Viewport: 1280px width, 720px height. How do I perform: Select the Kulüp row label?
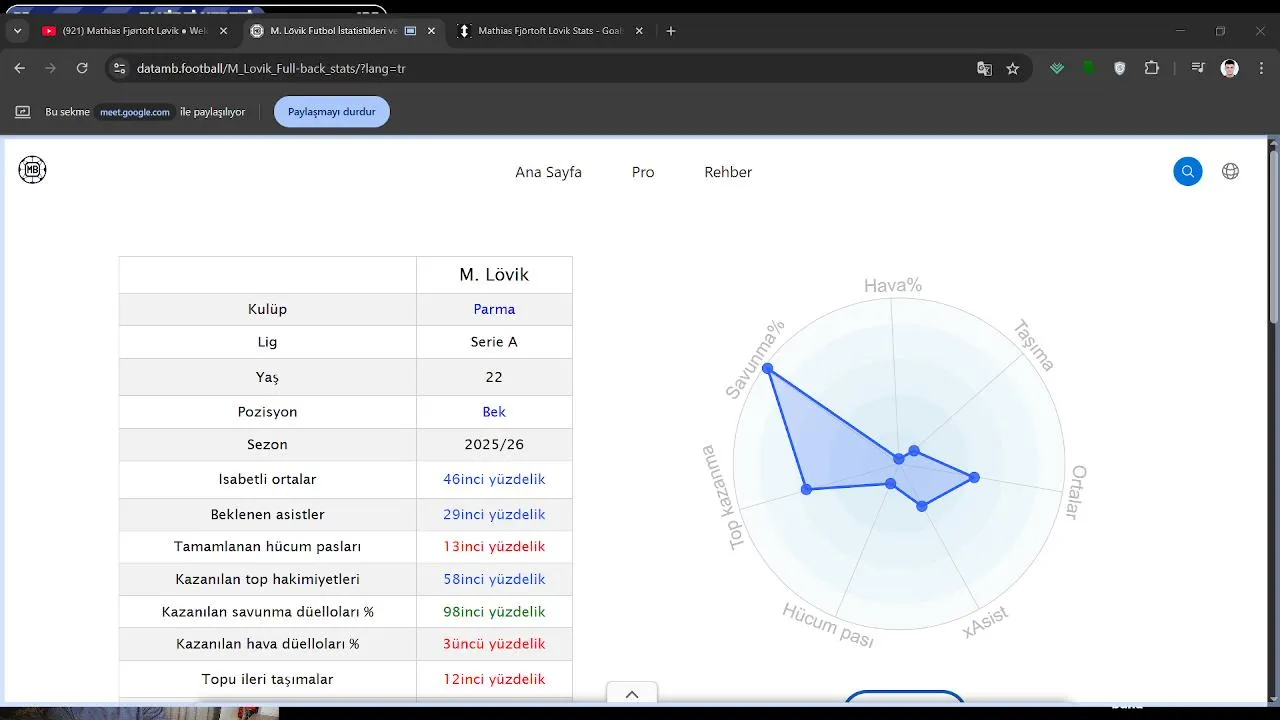(x=267, y=309)
